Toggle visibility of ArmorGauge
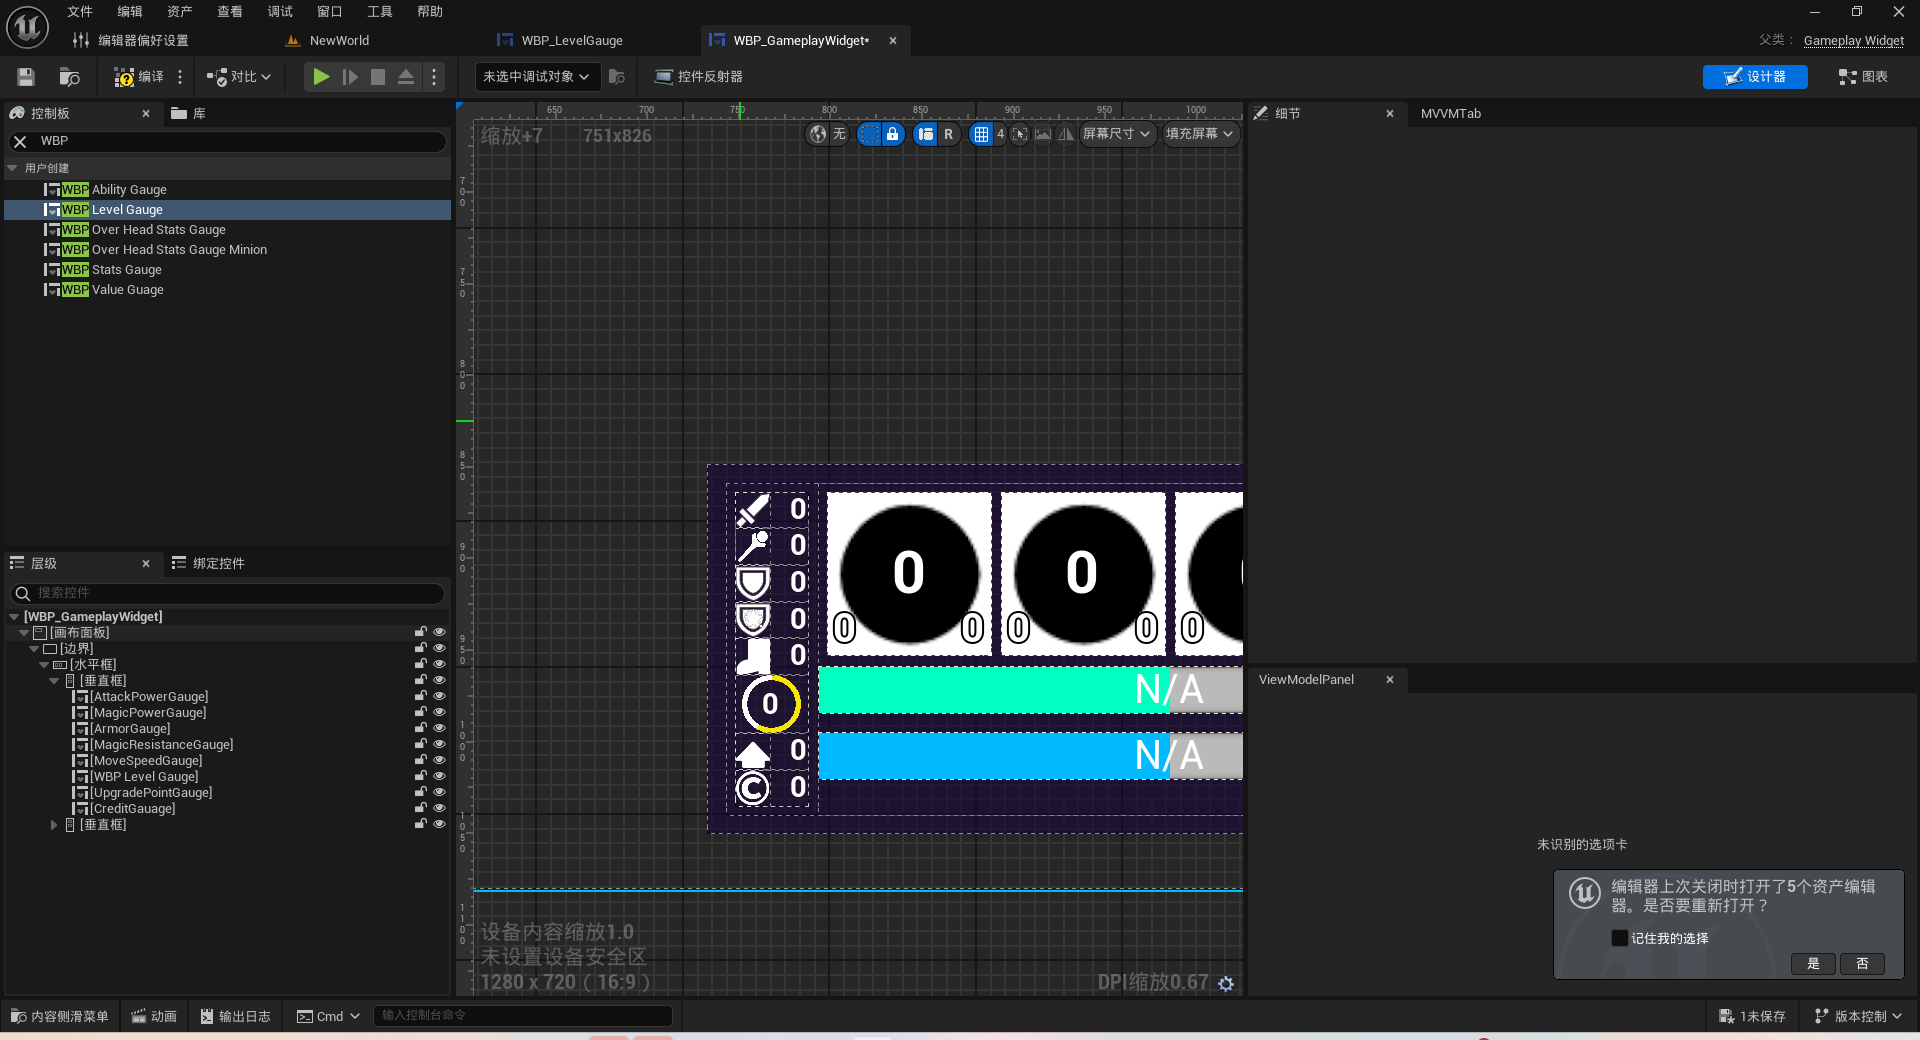 439,728
